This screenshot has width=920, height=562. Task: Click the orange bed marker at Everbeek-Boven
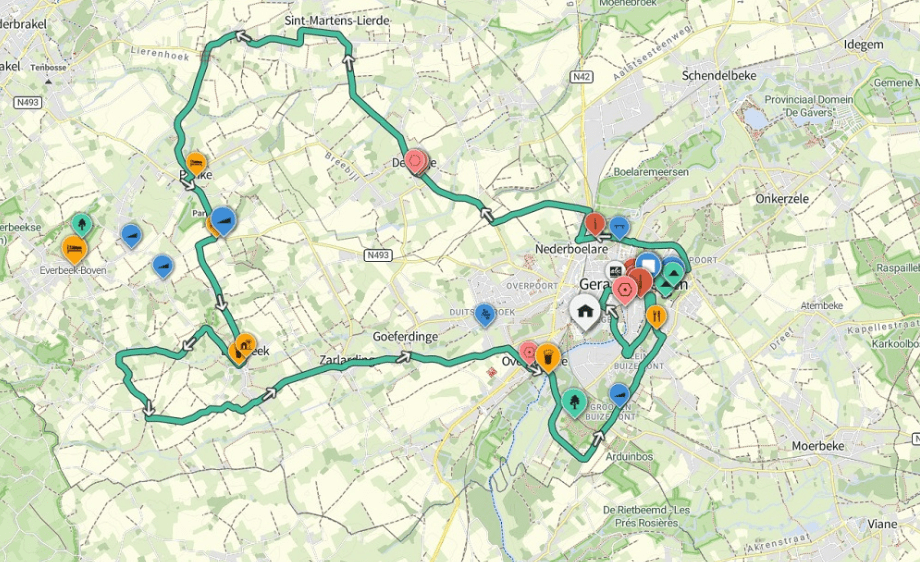click(74, 249)
